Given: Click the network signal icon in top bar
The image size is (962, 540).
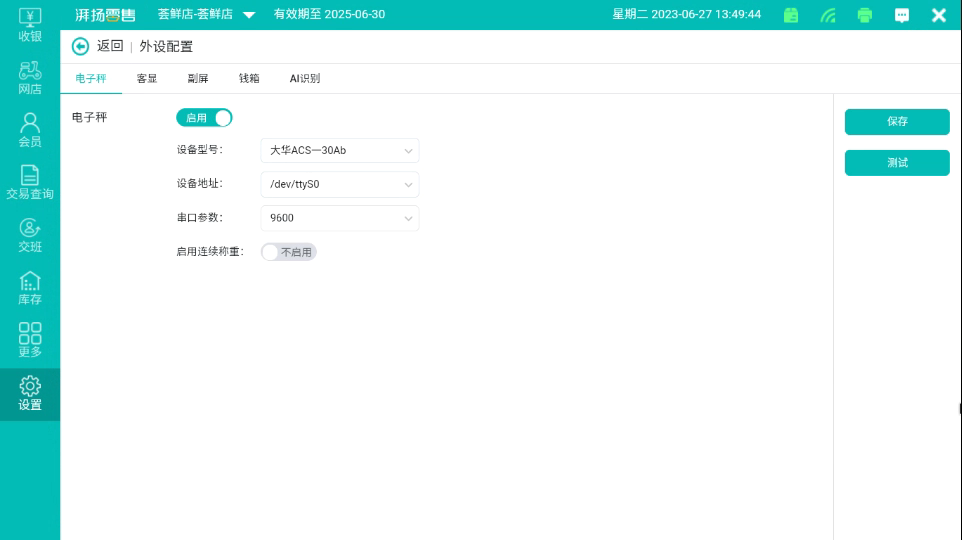Looking at the screenshot, I should [828, 15].
